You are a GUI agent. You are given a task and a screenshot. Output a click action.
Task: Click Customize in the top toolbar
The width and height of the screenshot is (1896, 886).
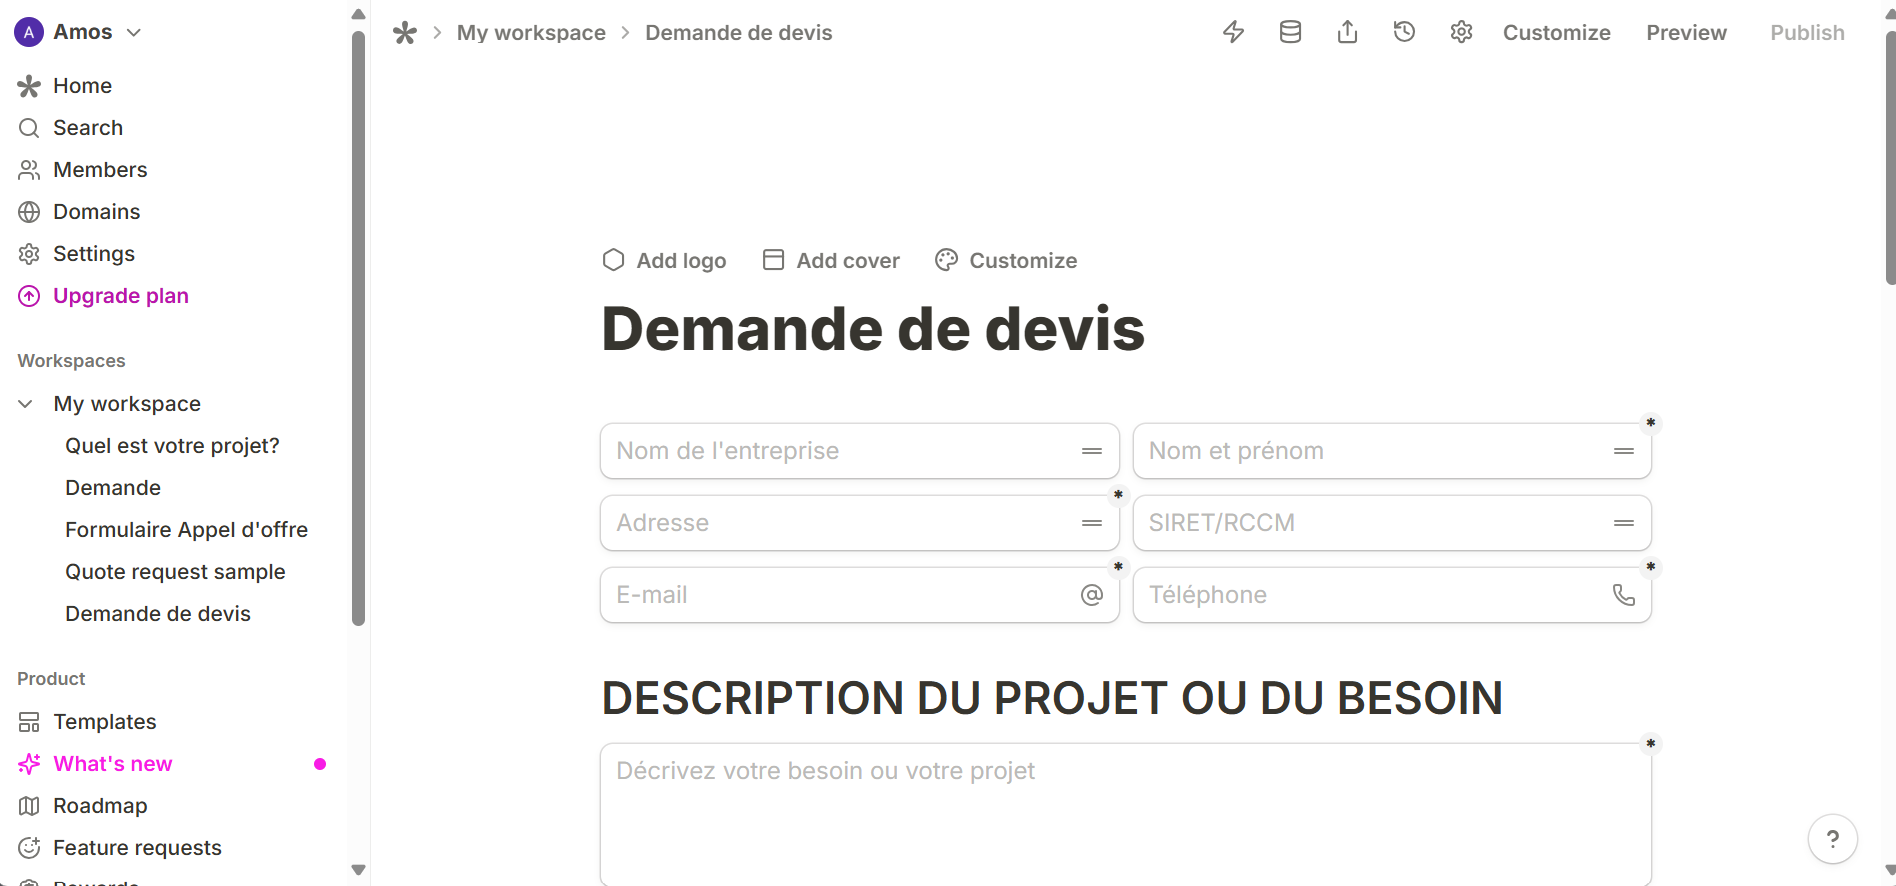point(1557,32)
